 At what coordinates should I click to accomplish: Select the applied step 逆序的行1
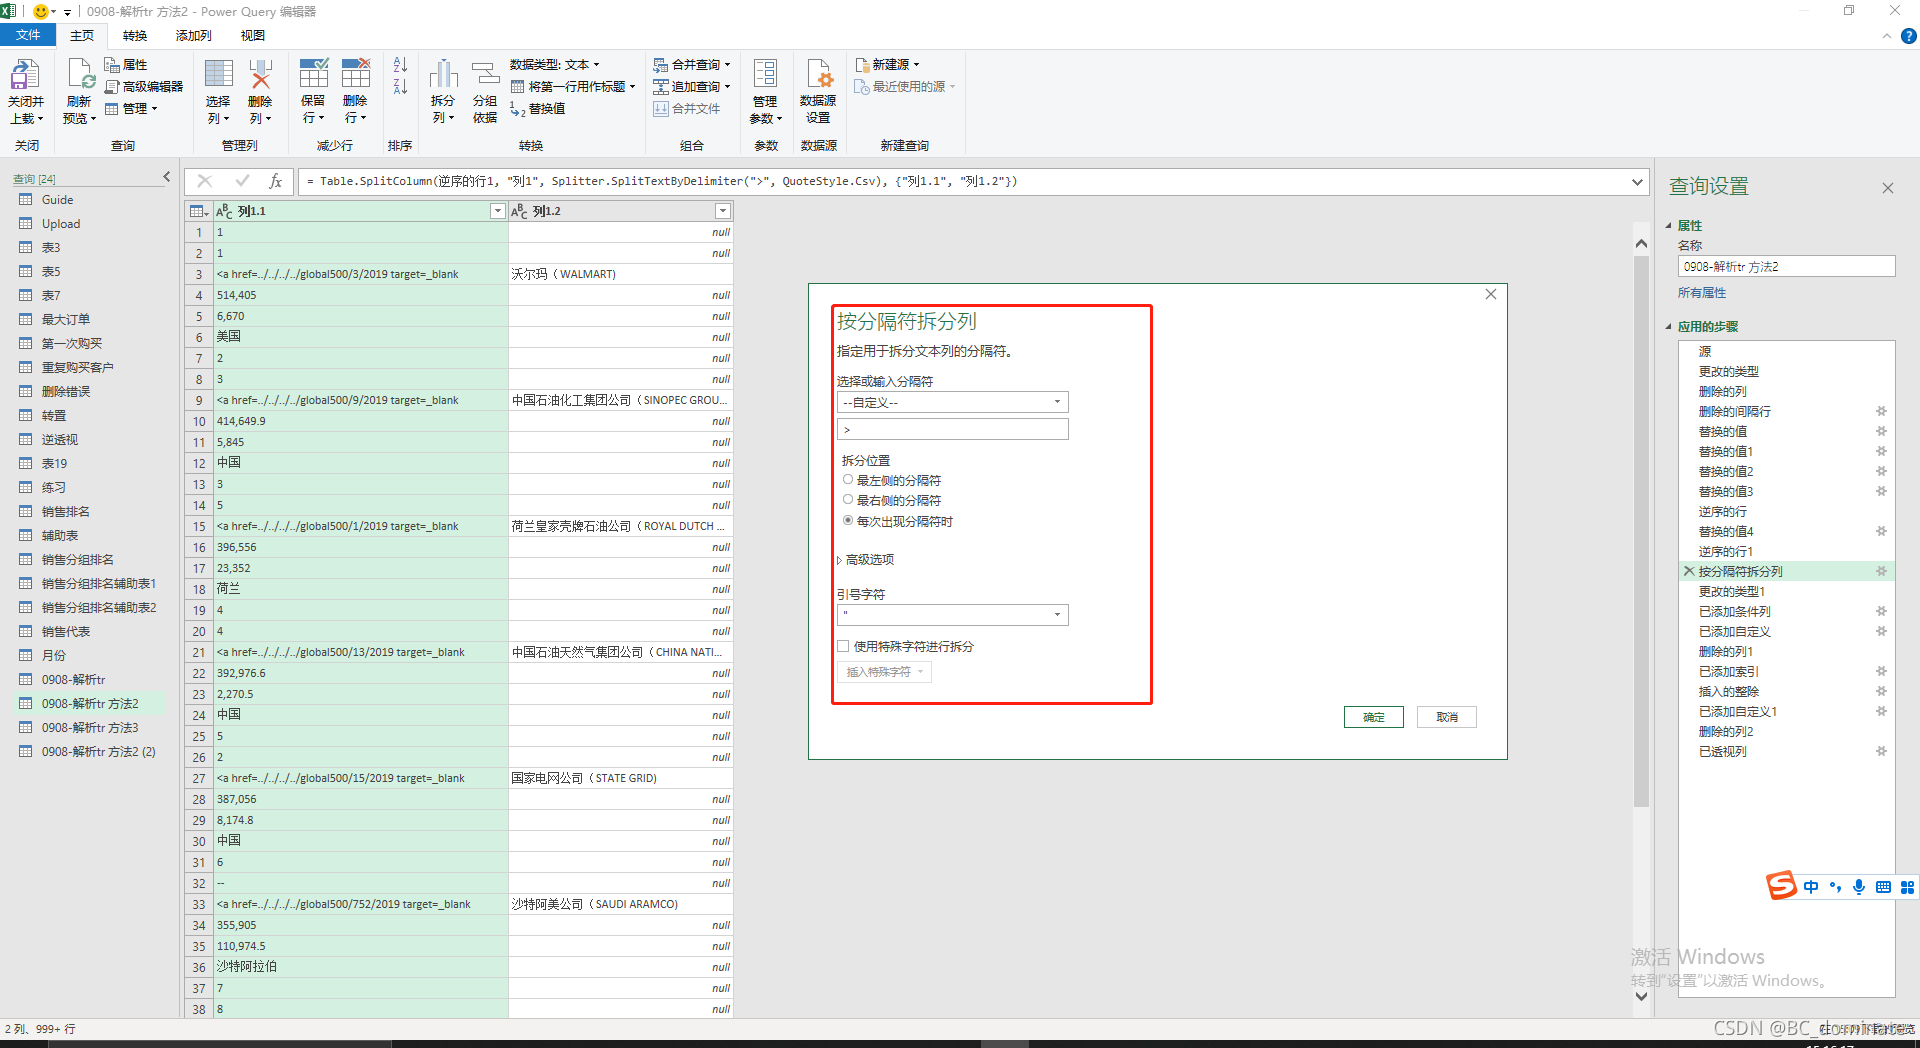[x=1725, y=551]
